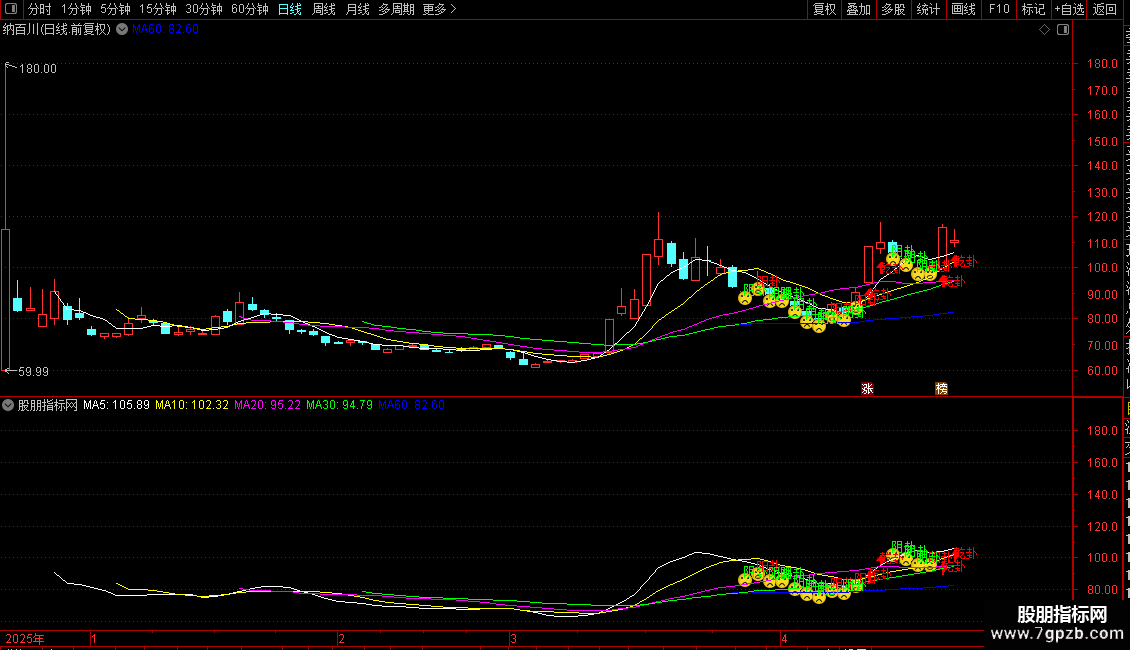Viewport: 1130px width, 650px height.
Task: Click the 复权 adjustment button
Action: click(x=824, y=9)
